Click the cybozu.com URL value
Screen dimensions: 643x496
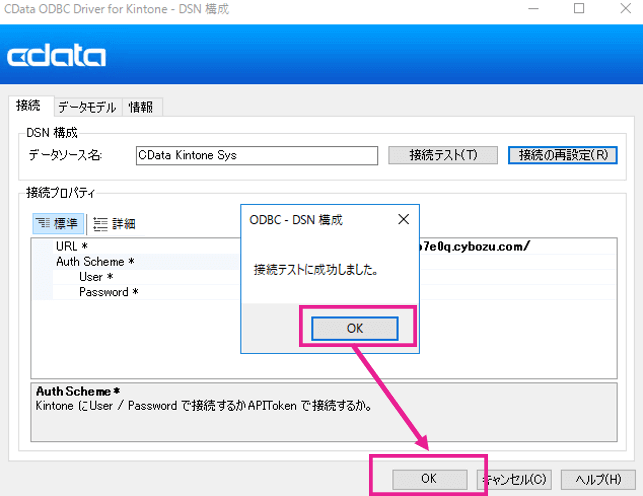pos(474,246)
